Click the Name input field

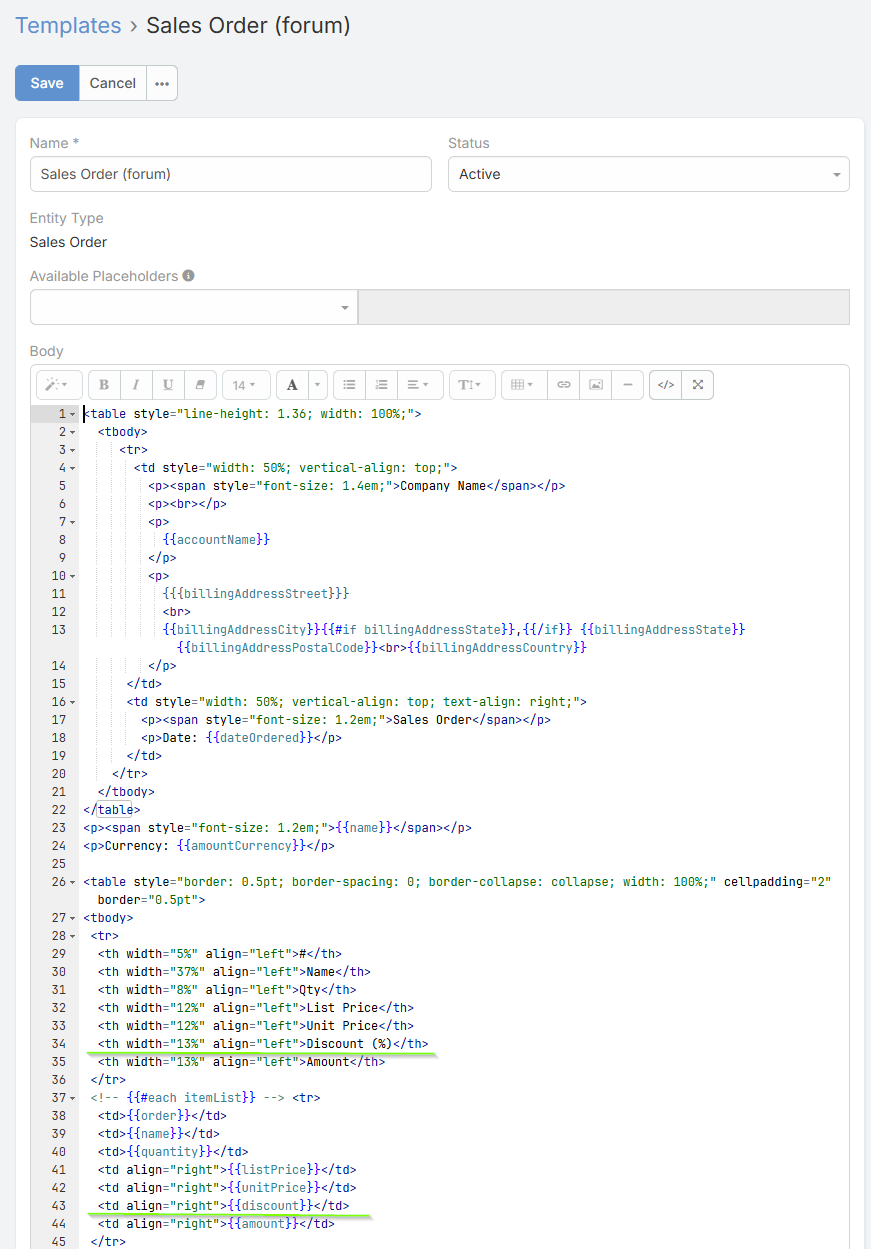tap(230, 174)
